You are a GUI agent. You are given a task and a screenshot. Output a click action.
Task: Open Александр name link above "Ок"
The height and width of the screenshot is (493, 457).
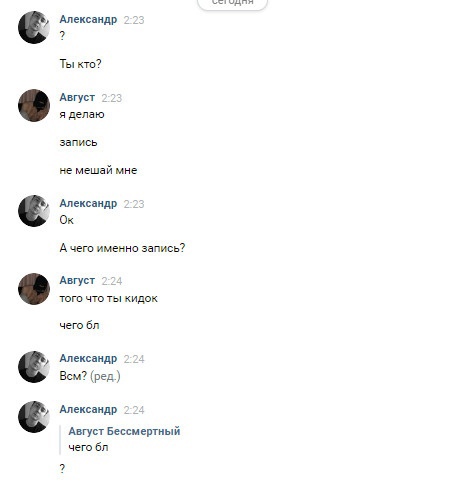[x=88, y=203]
